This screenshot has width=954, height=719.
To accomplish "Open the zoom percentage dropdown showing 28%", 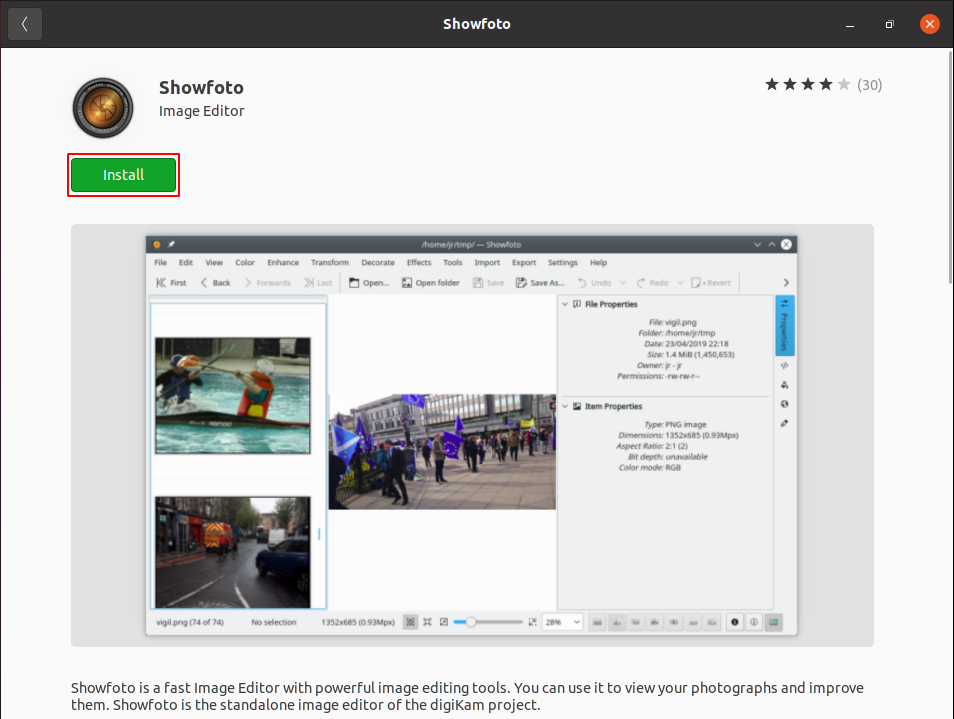I will pos(562,622).
